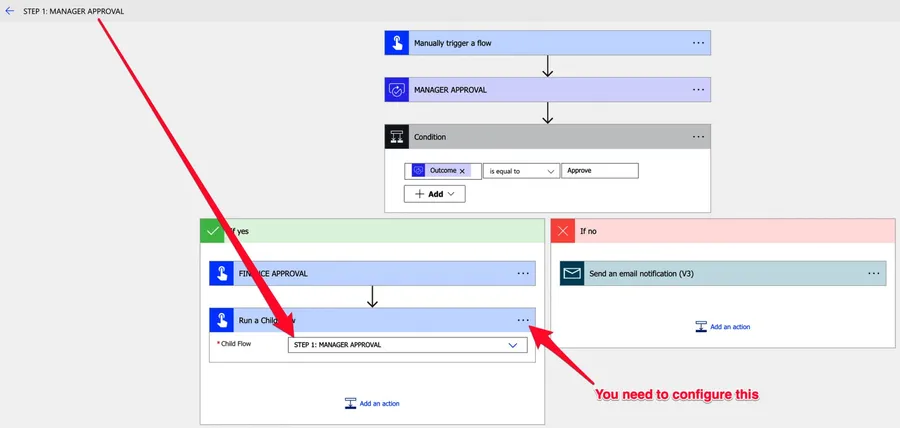Open the Manually trigger a flow card
Viewport: 900px width, 428px height.
tap(548, 43)
